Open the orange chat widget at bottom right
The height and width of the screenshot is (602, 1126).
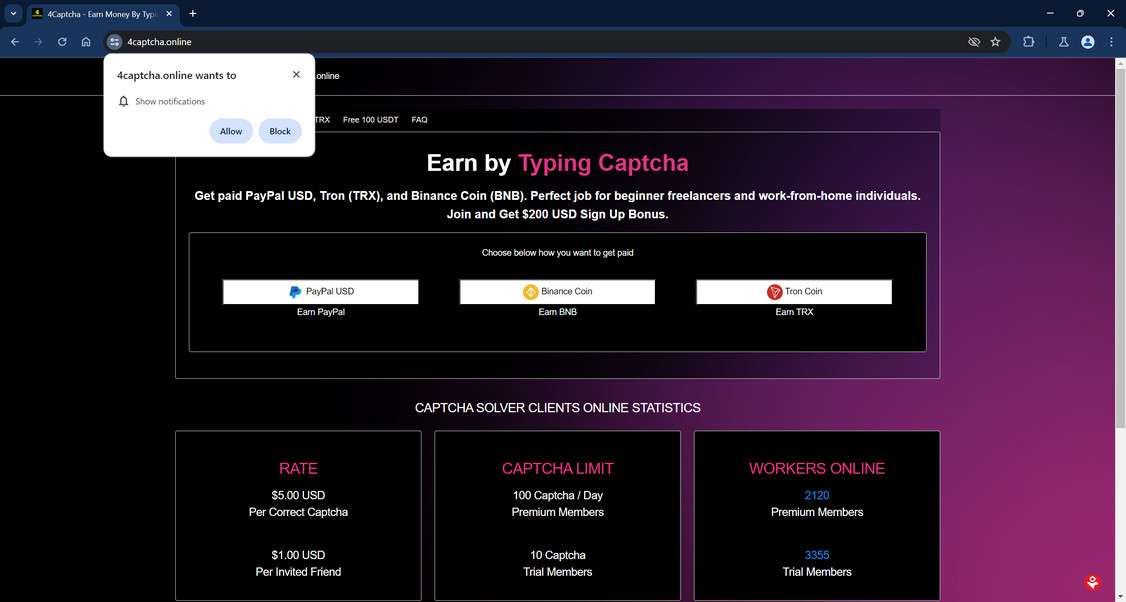coord(1092,581)
